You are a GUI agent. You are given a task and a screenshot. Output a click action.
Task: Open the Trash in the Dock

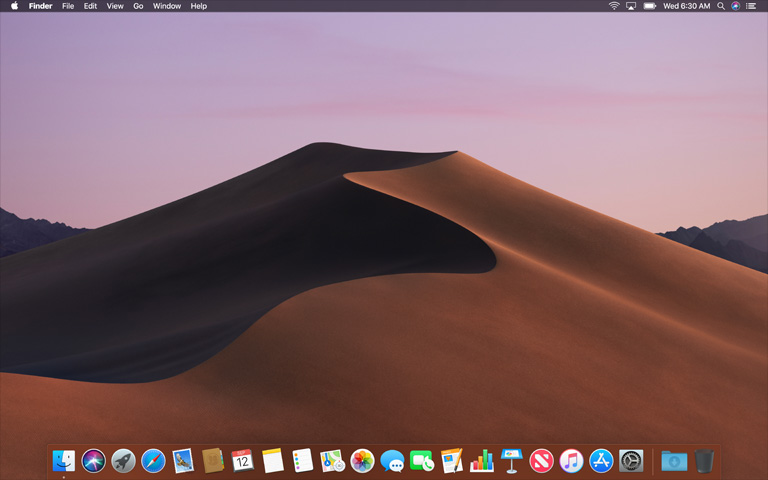click(x=704, y=461)
